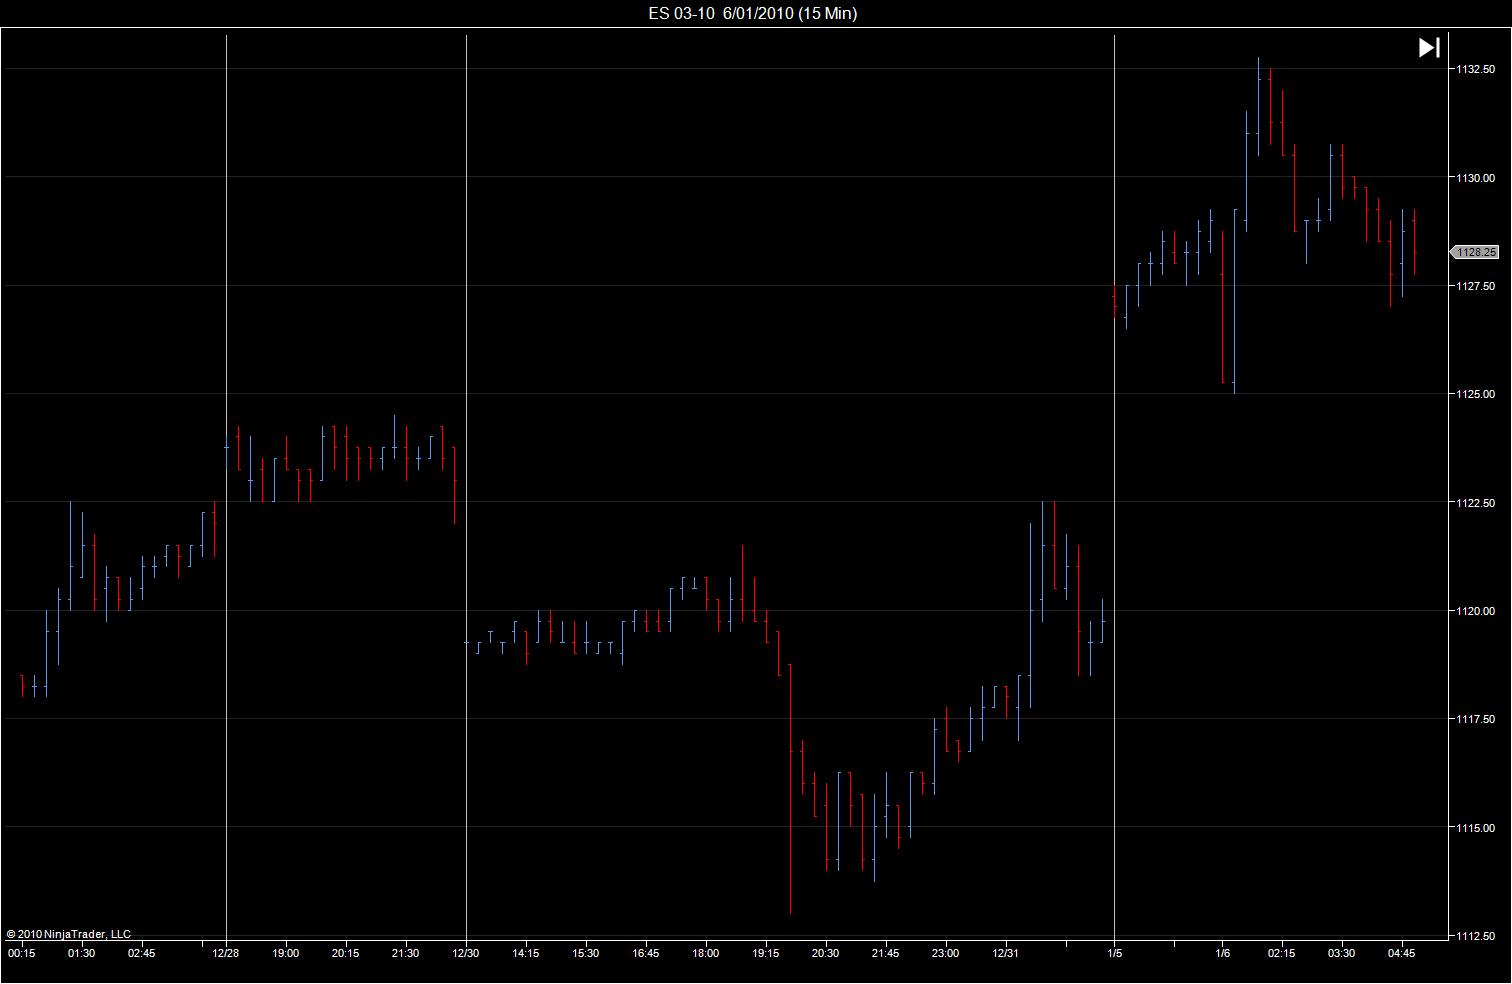The image size is (1512, 984).
Task: Click the 21:30 time axis label
Action: point(406,953)
